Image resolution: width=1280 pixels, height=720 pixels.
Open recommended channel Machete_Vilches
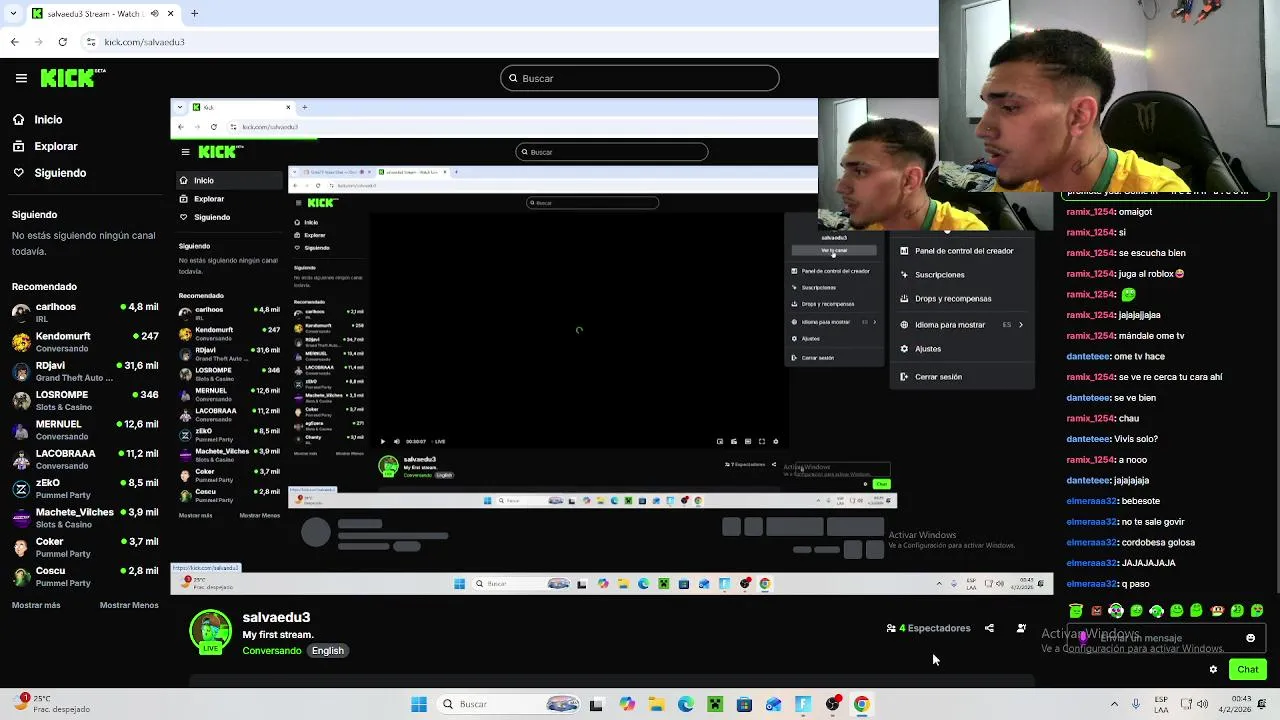(84, 518)
